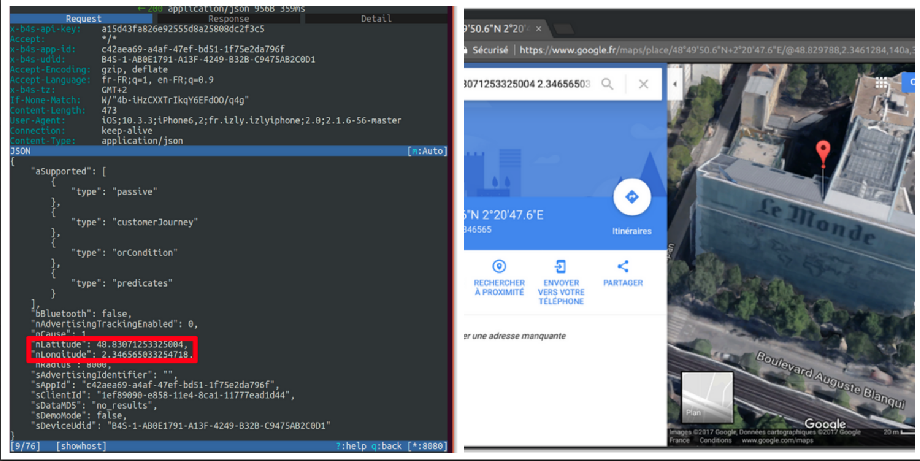
Task: Open the Detail tab in mitmproxy
Action: point(377,19)
